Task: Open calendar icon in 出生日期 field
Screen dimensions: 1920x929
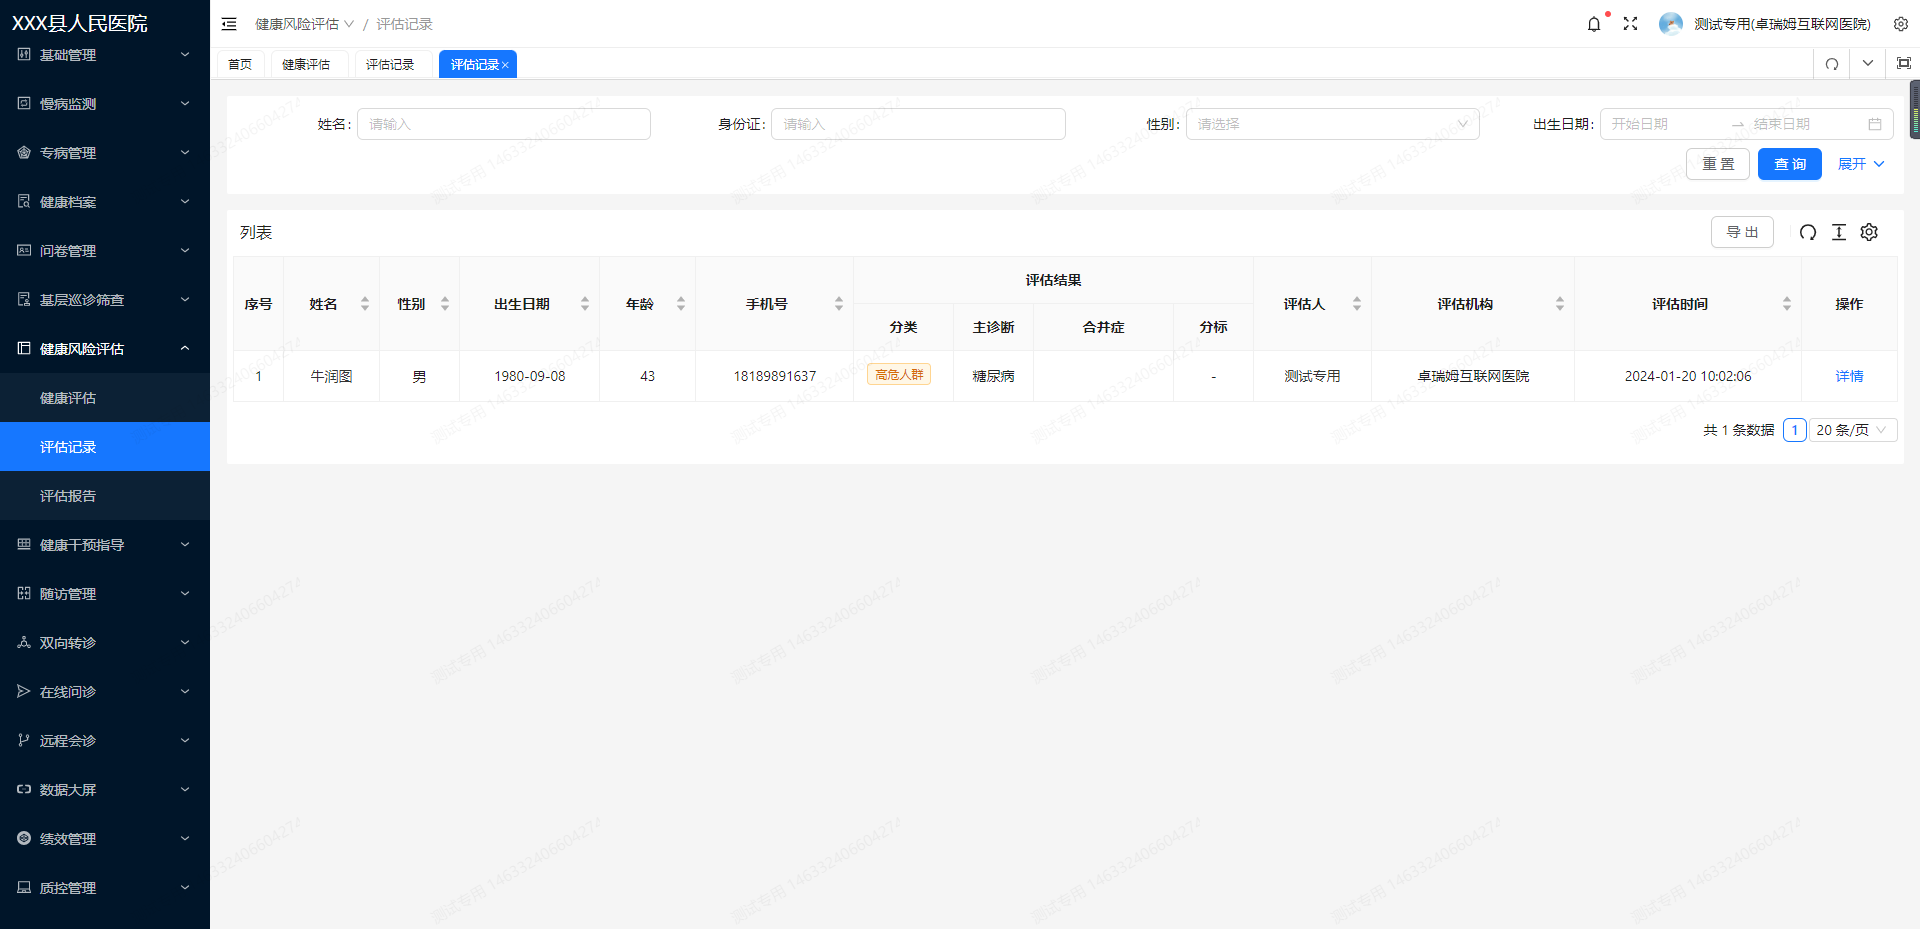Action: [x=1875, y=124]
